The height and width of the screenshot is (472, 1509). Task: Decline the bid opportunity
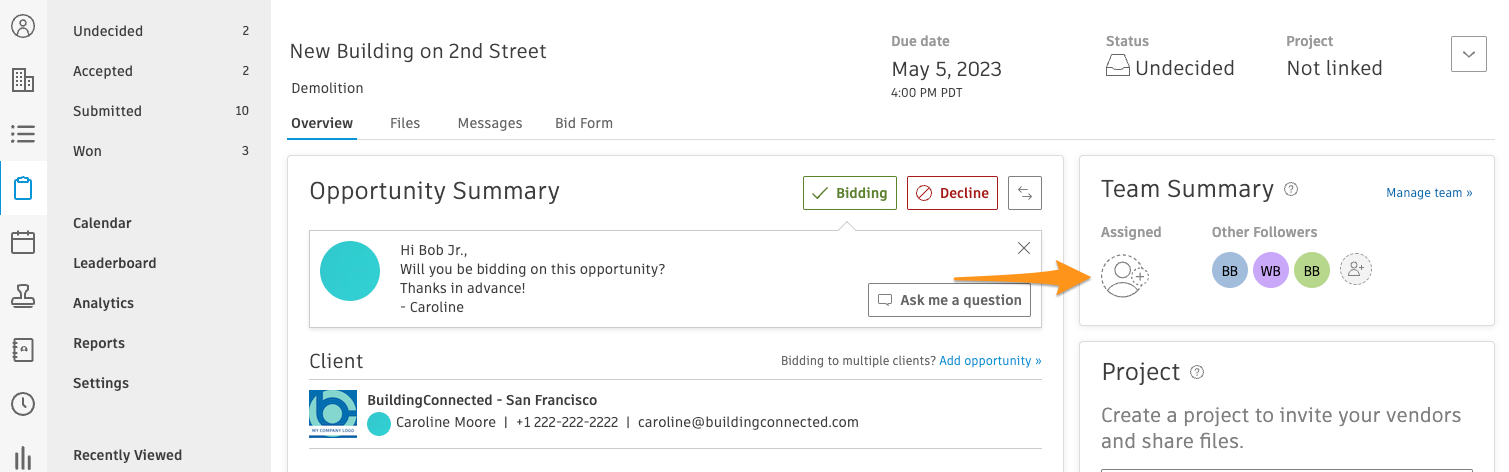954,193
